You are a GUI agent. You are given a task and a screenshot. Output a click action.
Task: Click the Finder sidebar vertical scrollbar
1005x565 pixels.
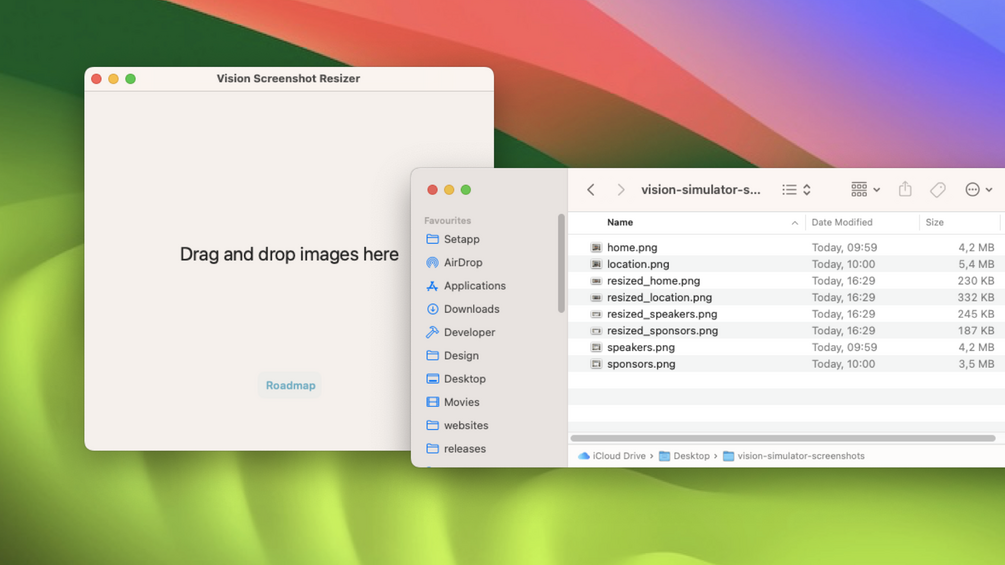pyautogui.click(x=561, y=263)
